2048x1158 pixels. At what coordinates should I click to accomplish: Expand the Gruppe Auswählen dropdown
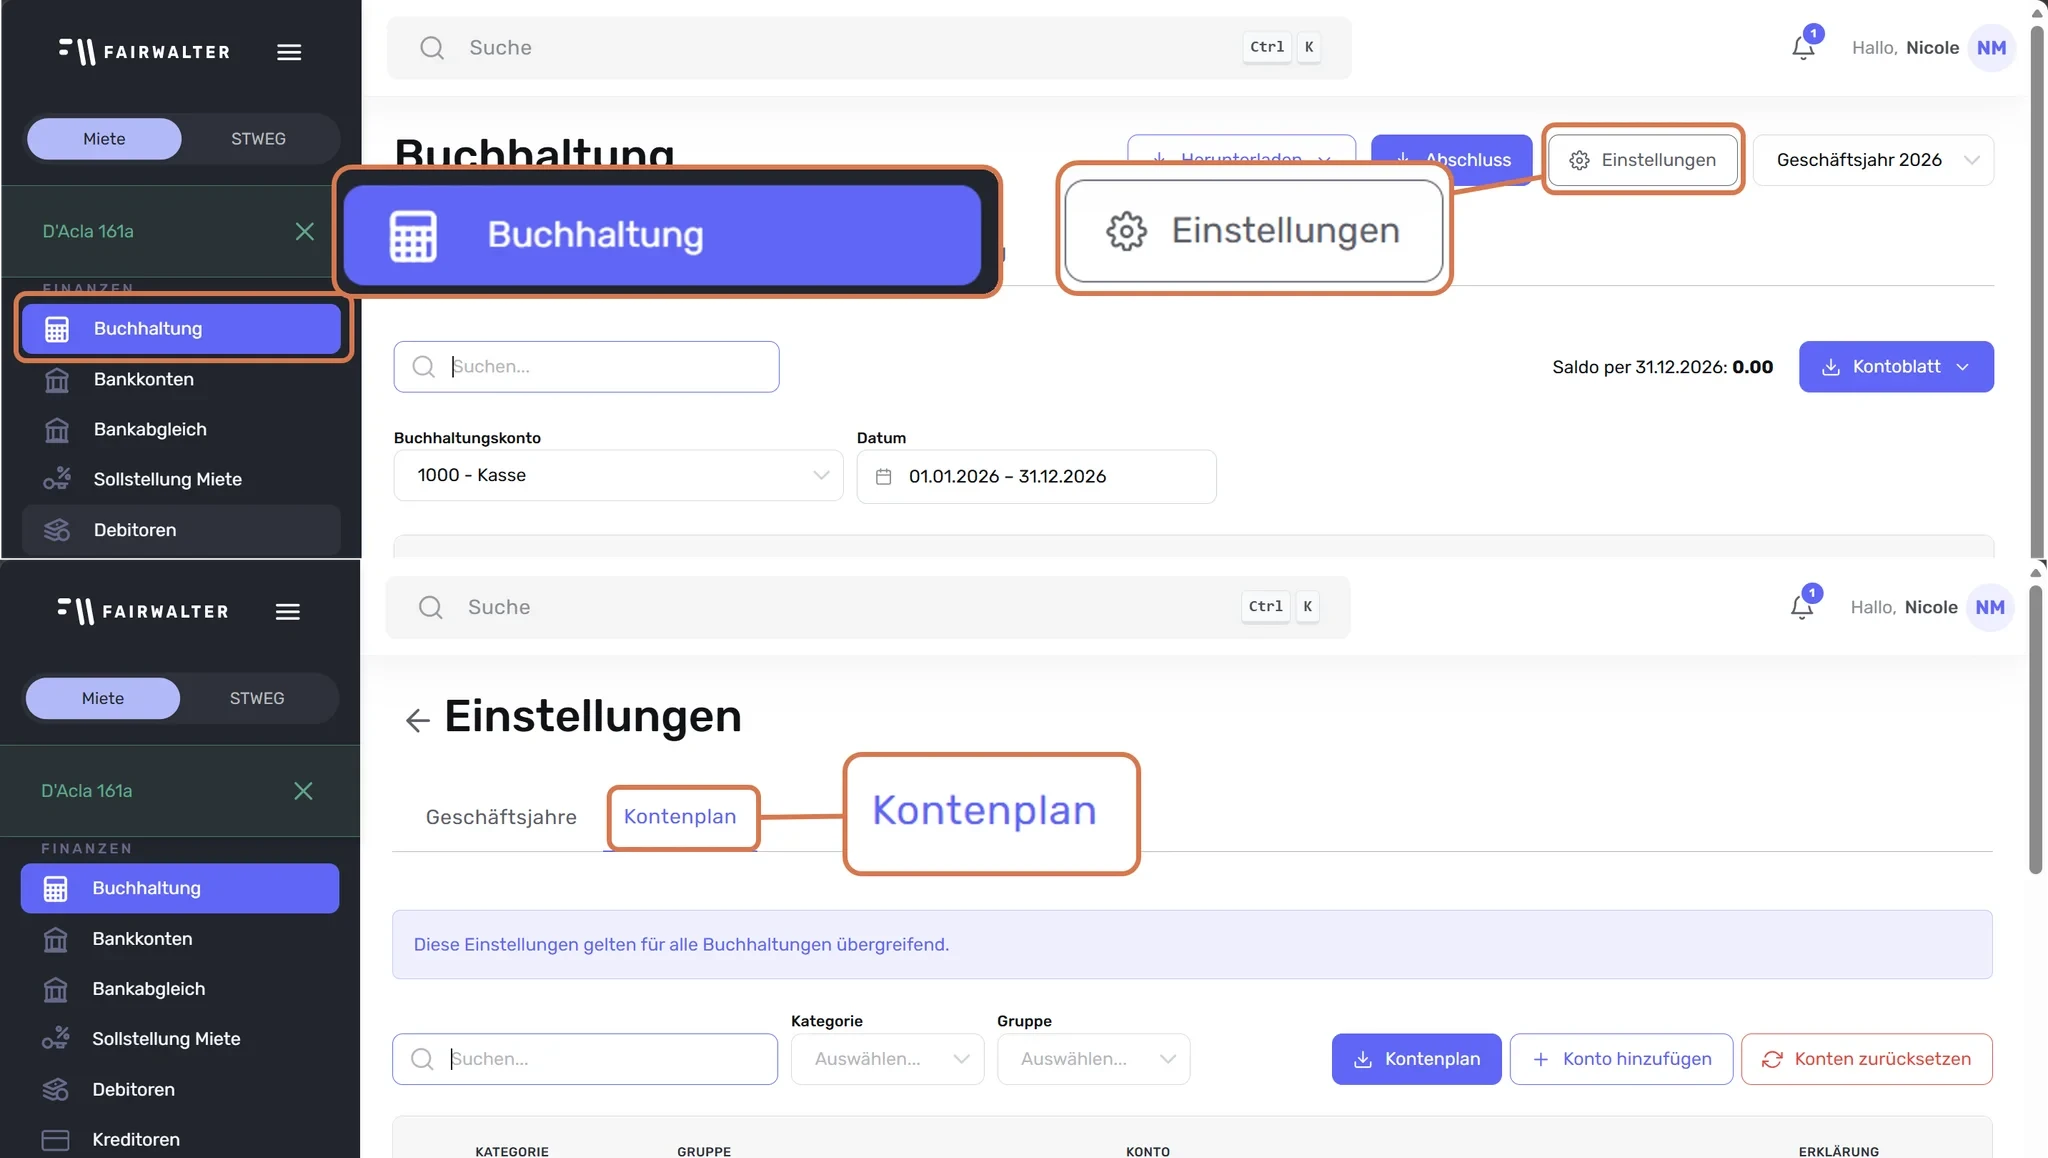[x=1093, y=1059]
